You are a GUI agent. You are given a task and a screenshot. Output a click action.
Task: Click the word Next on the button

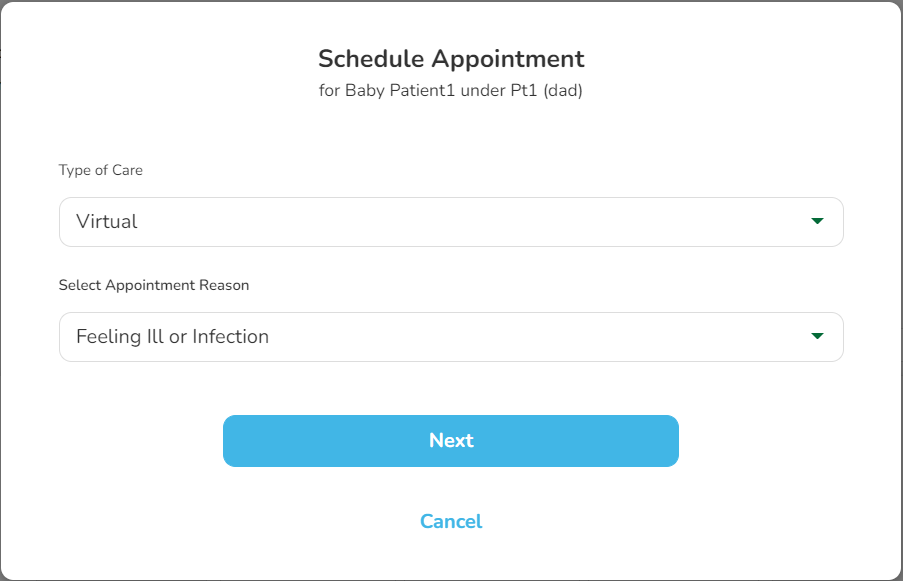(x=451, y=441)
